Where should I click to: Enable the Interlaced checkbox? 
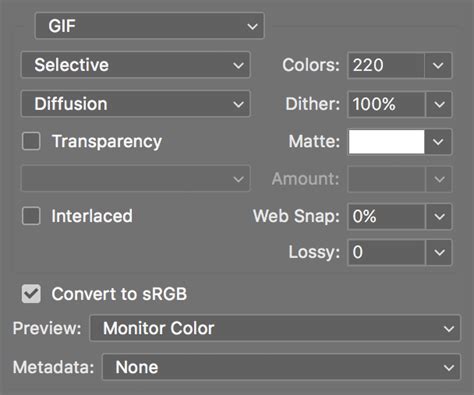[31, 216]
